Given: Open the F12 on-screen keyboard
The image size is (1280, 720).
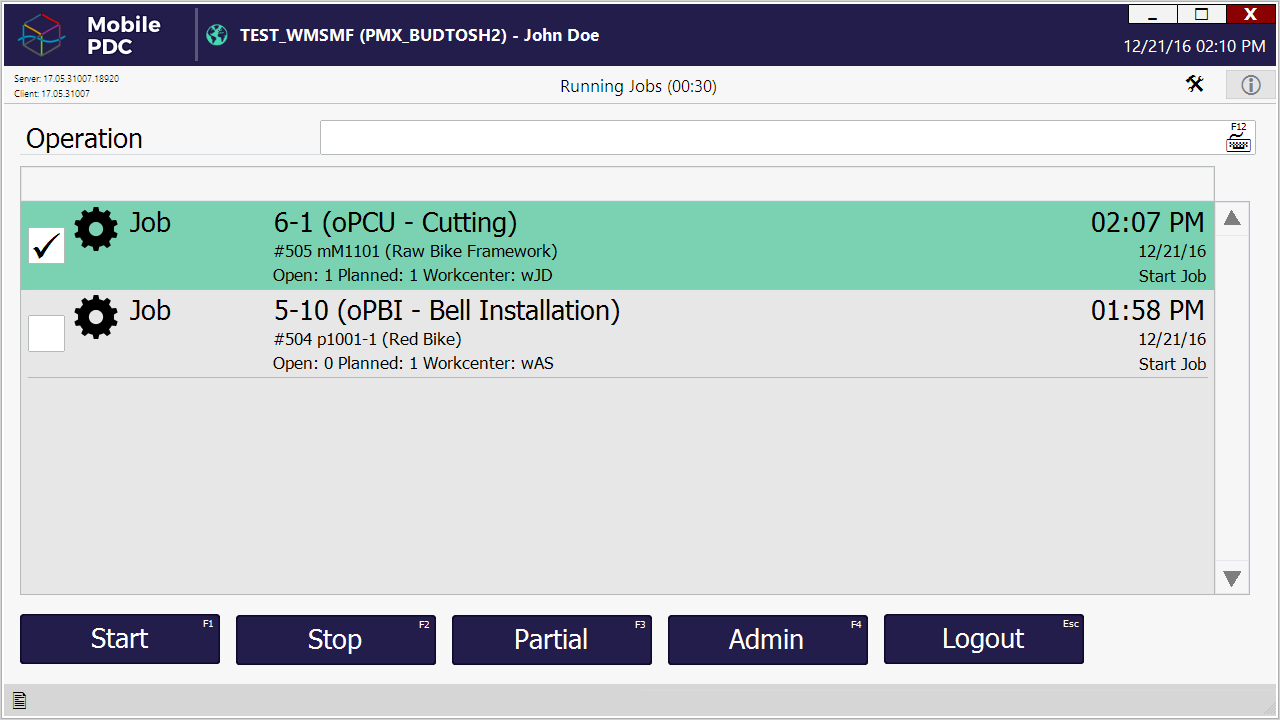Looking at the screenshot, I should pyautogui.click(x=1238, y=138).
